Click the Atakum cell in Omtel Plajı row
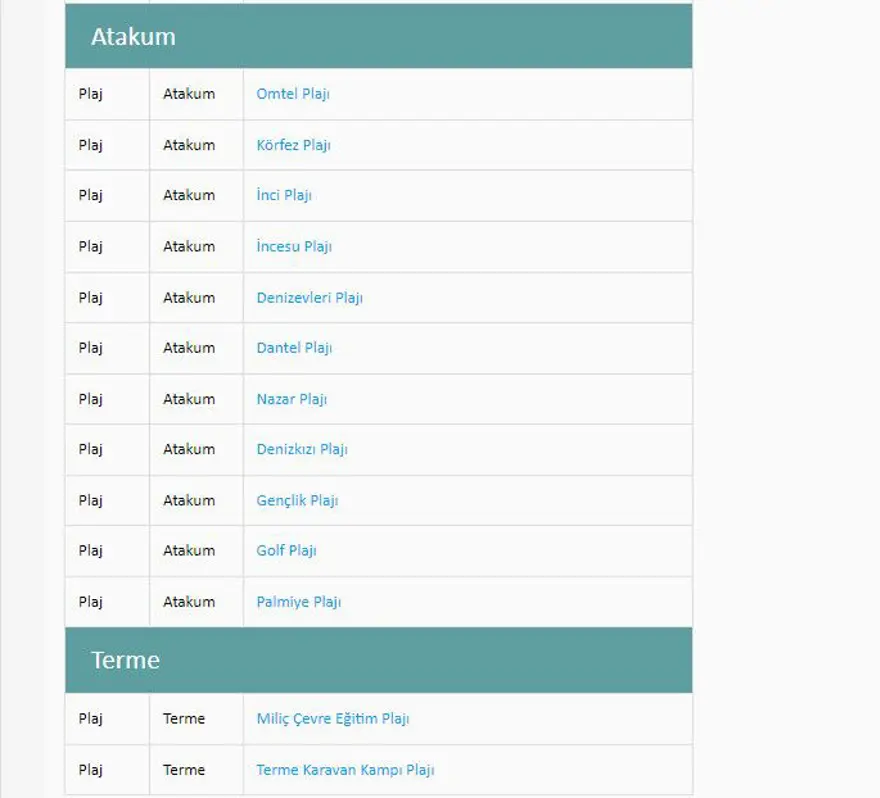The width and height of the screenshot is (880, 798). 189,94
